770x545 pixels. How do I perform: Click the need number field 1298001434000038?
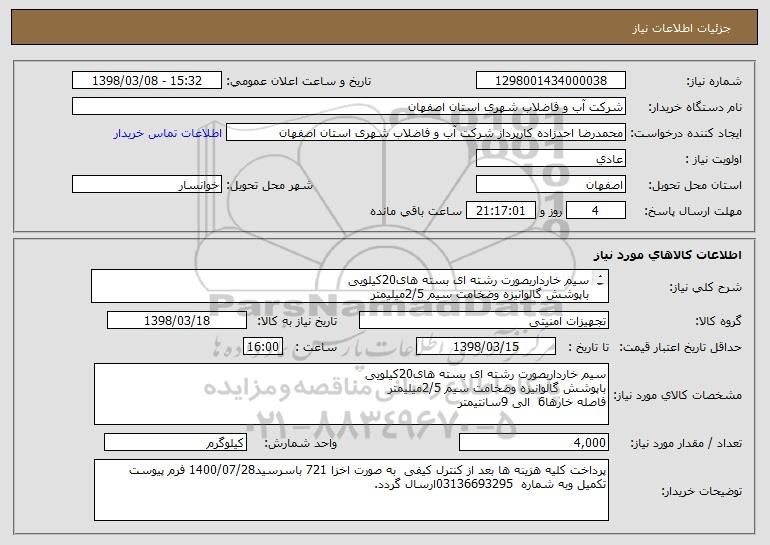(550, 81)
